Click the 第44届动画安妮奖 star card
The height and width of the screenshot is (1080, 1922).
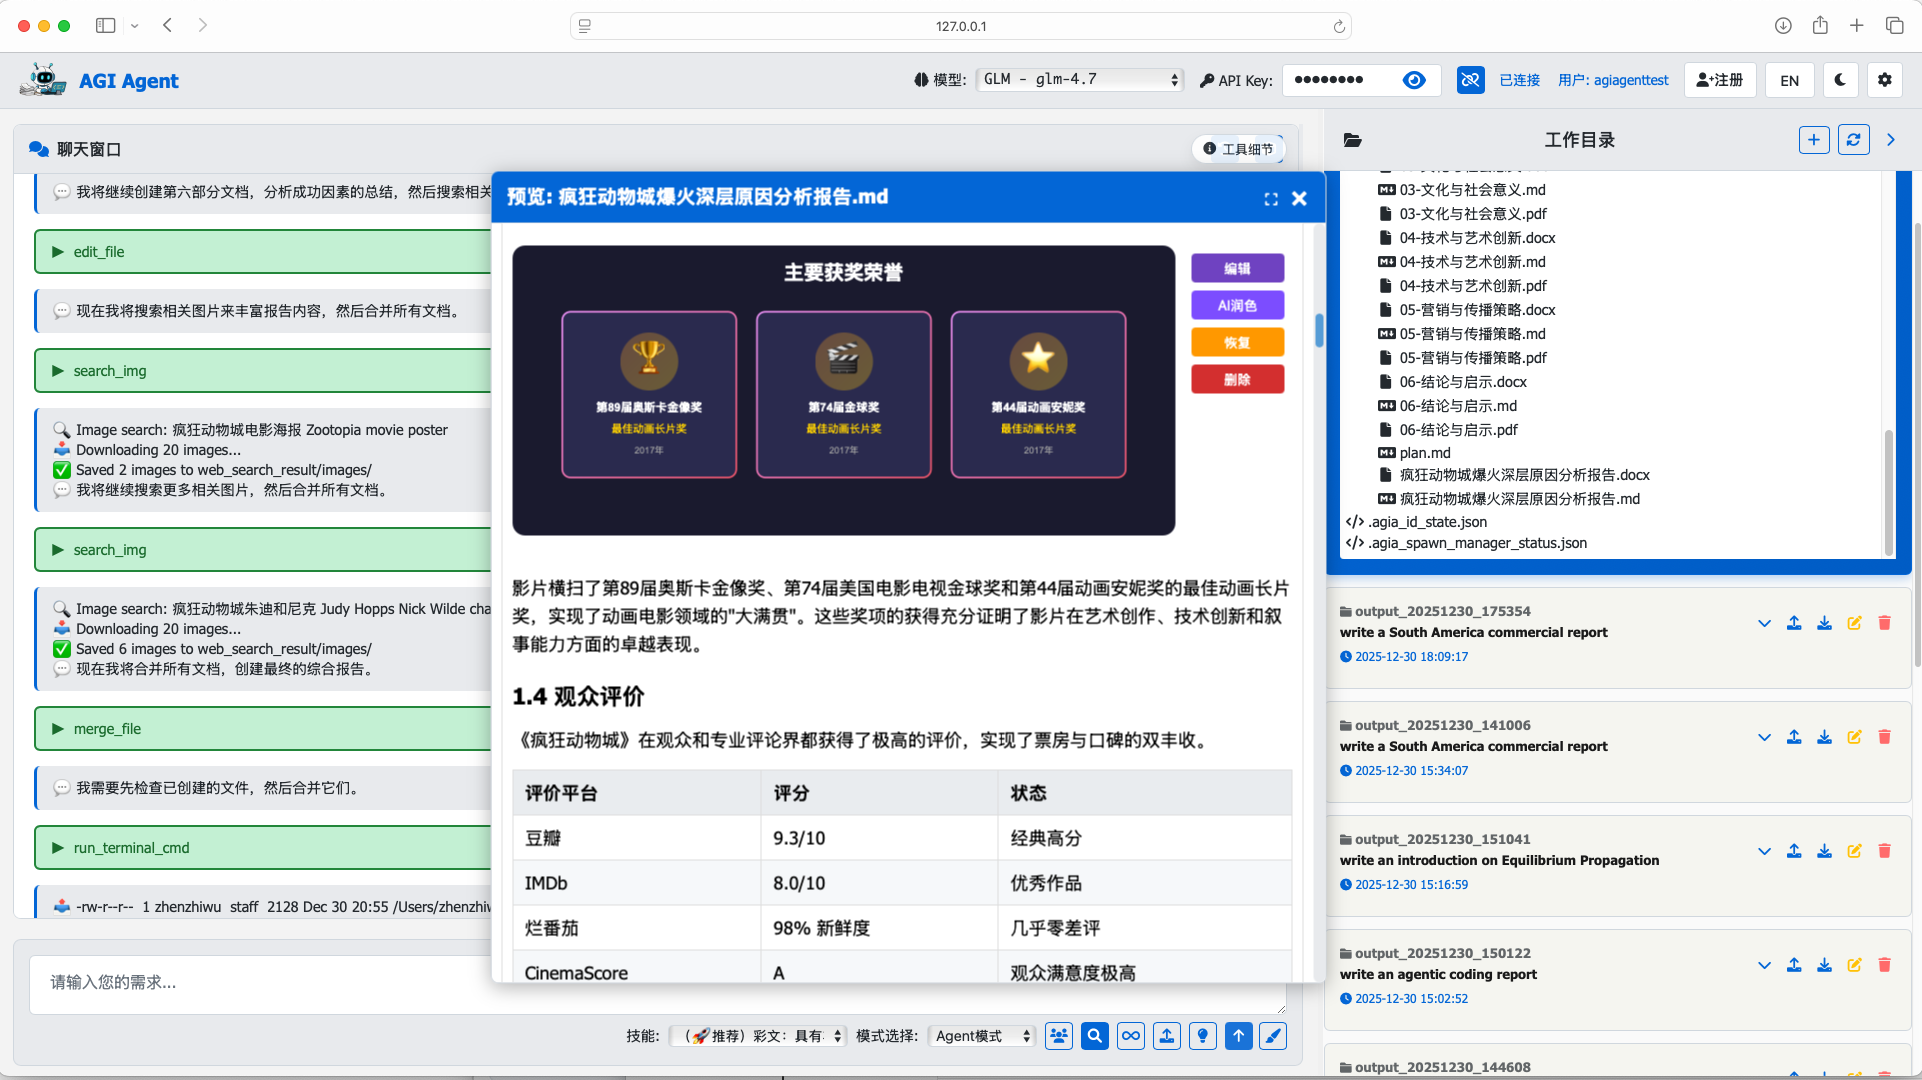pos(1038,394)
